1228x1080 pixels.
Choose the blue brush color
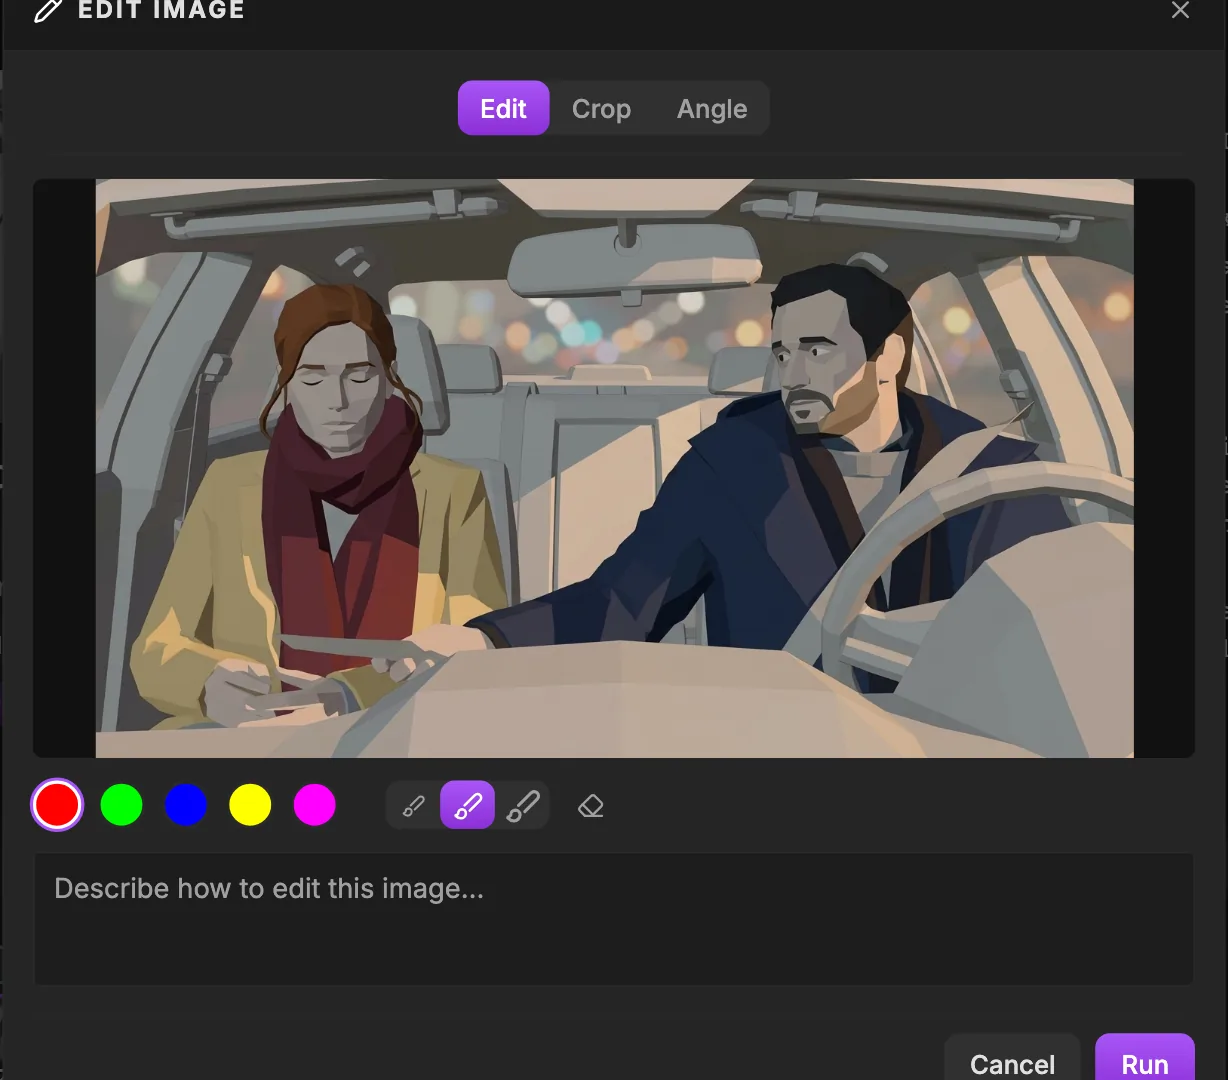point(186,805)
